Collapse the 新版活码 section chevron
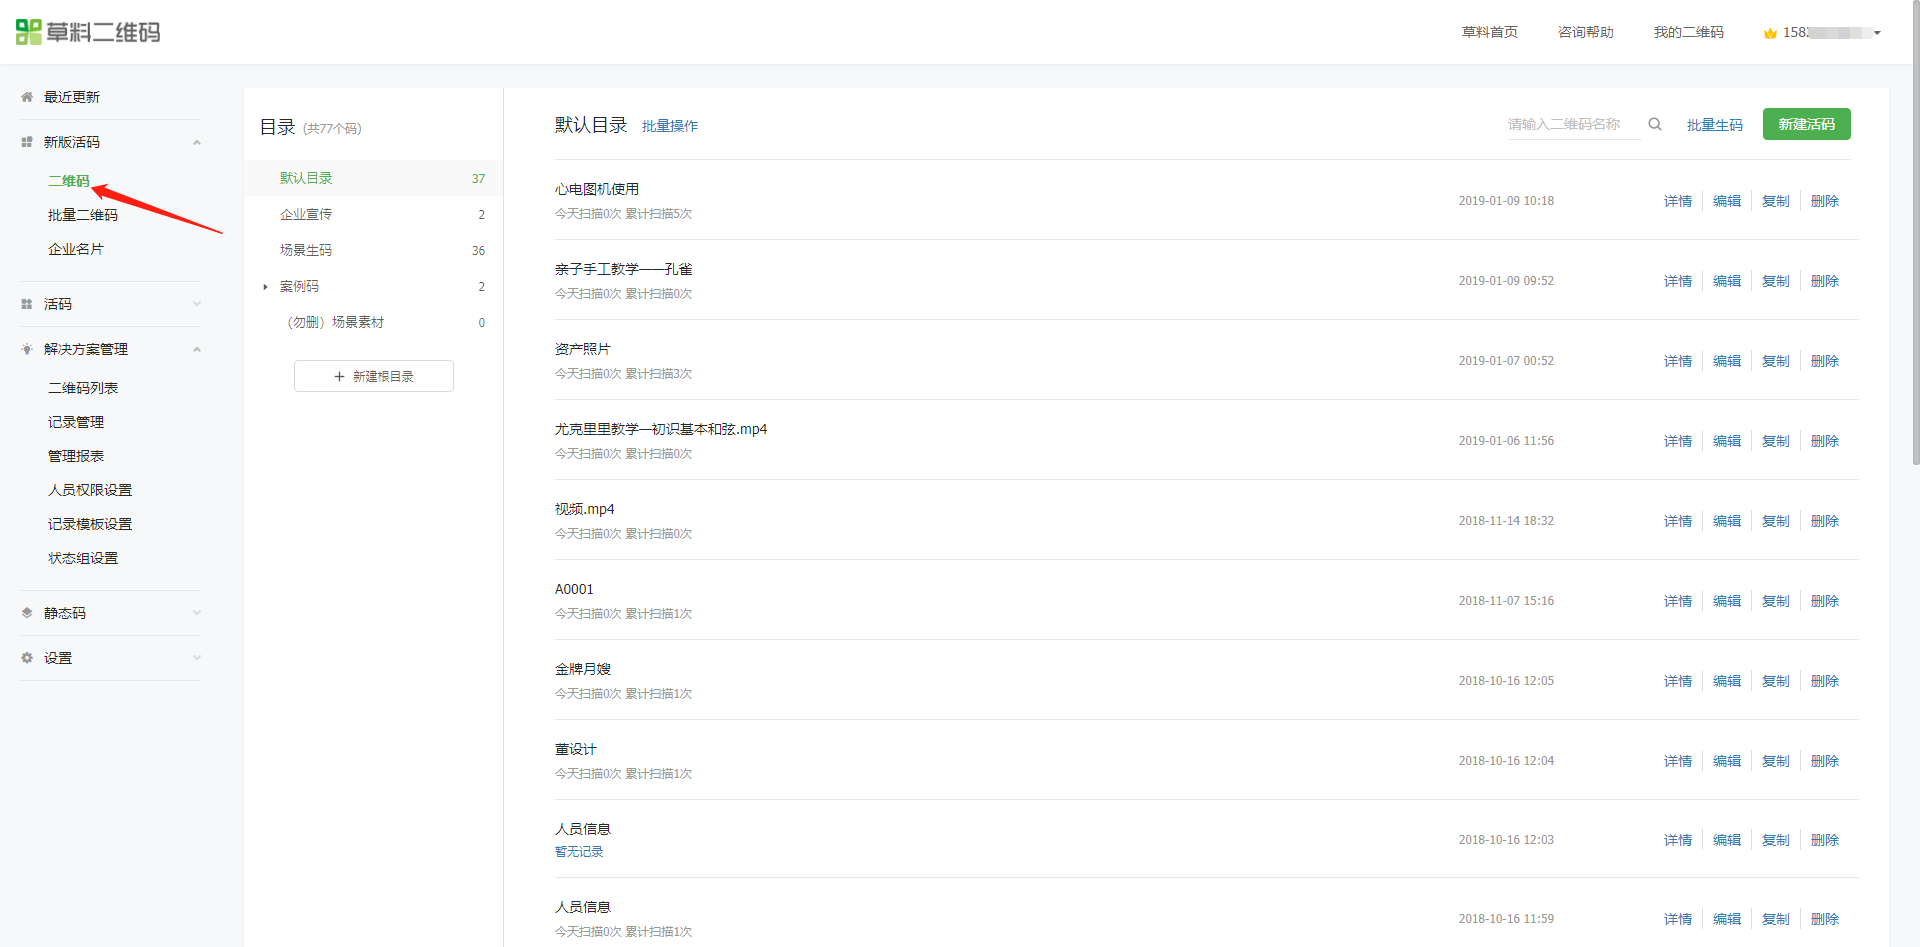The width and height of the screenshot is (1920, 947). [x=197, y=142]
